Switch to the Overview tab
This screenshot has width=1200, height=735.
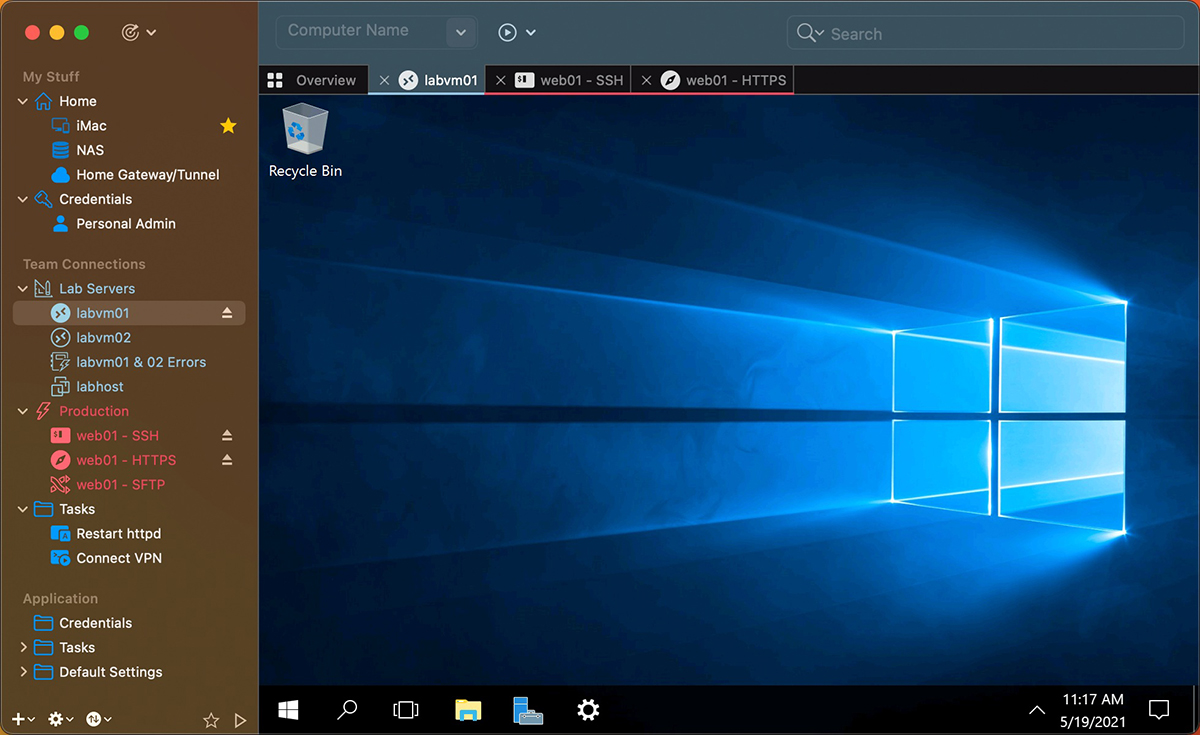tap(325, 80)
